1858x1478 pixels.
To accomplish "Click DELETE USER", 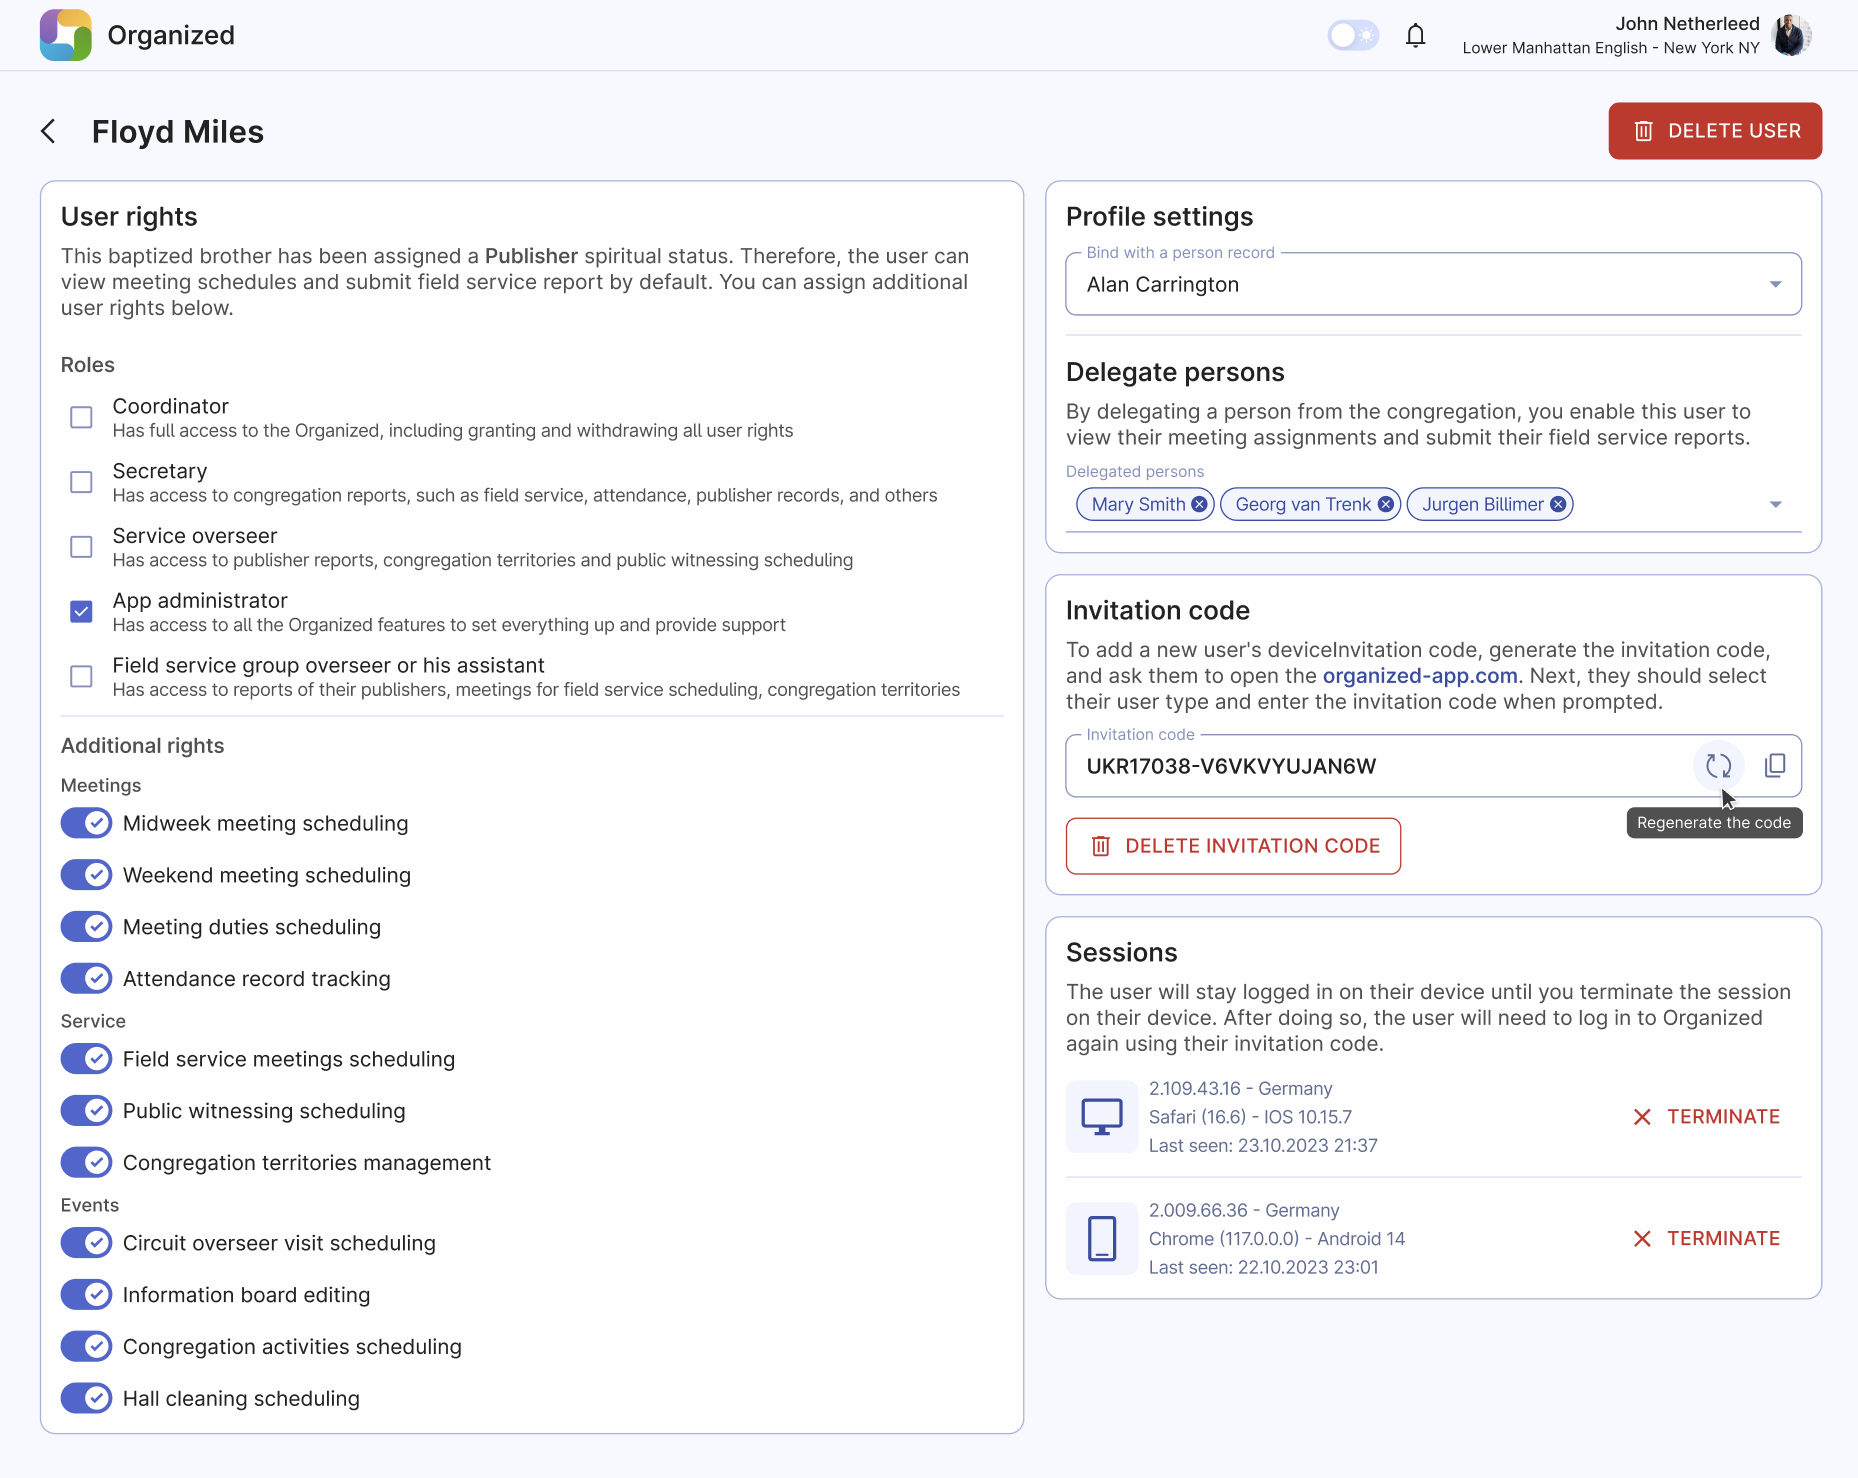I will [x=1714, y=131].
